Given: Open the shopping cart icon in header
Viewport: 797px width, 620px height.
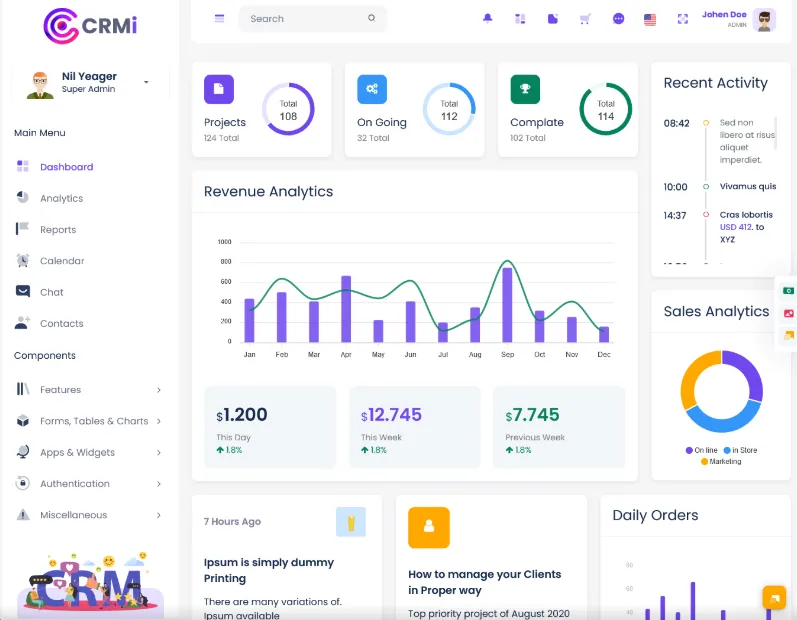Looking at the screenshot, I should click(585, 19).
